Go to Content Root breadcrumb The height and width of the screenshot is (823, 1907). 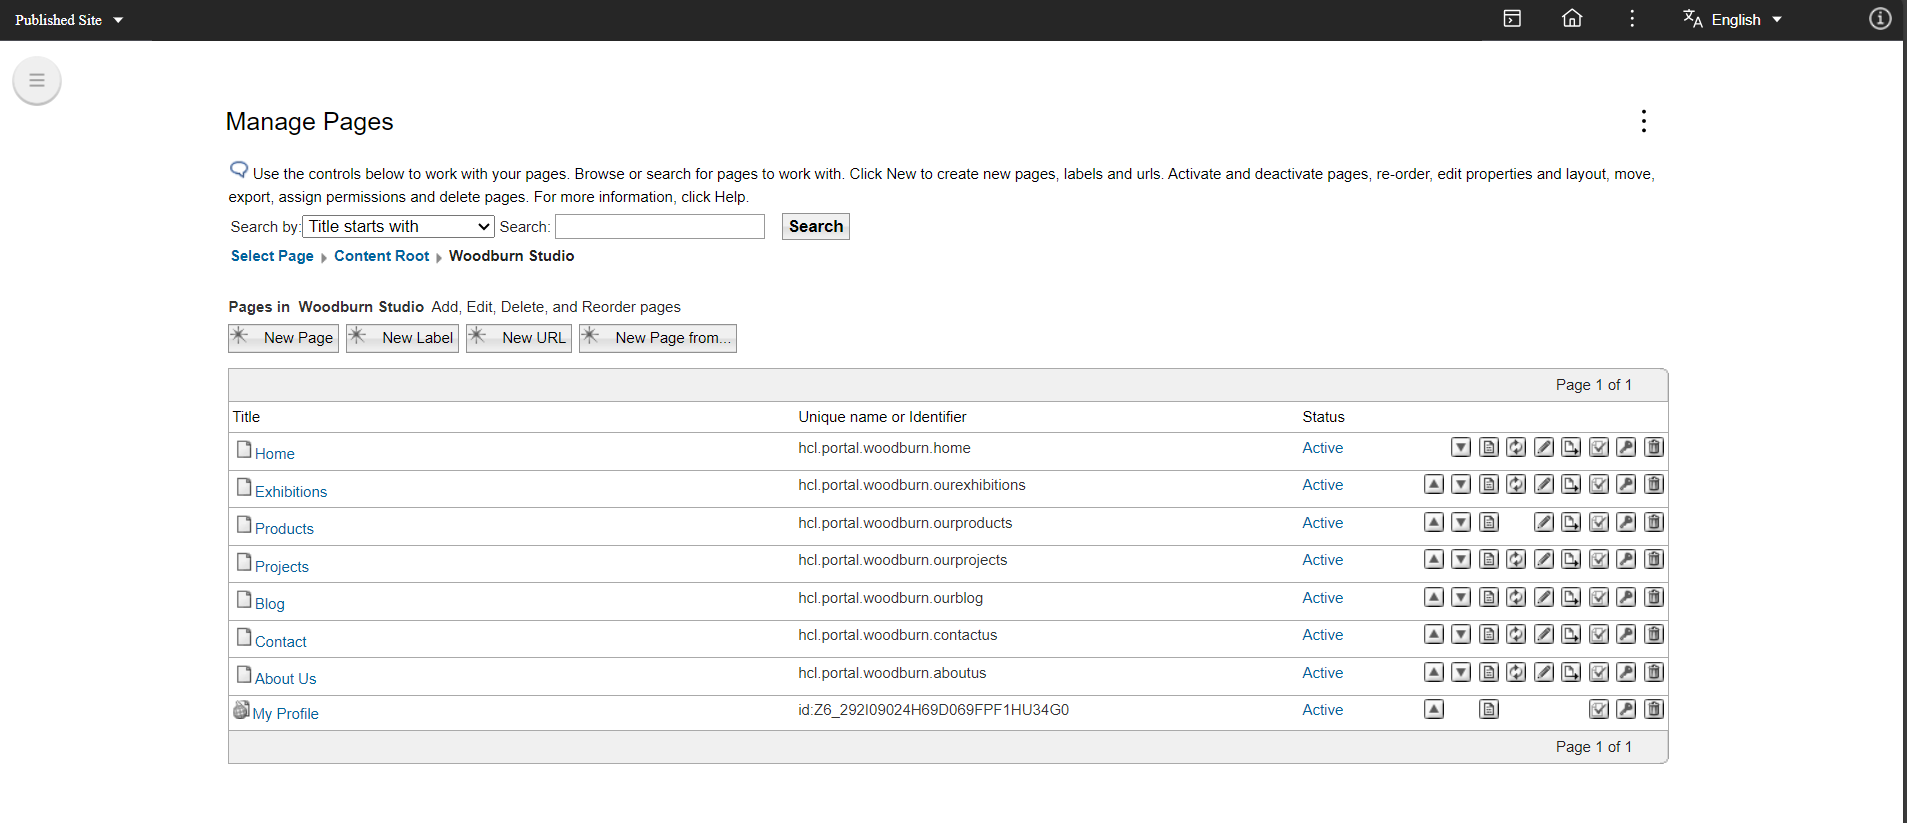pyautogui.click(x=381, y=256)
